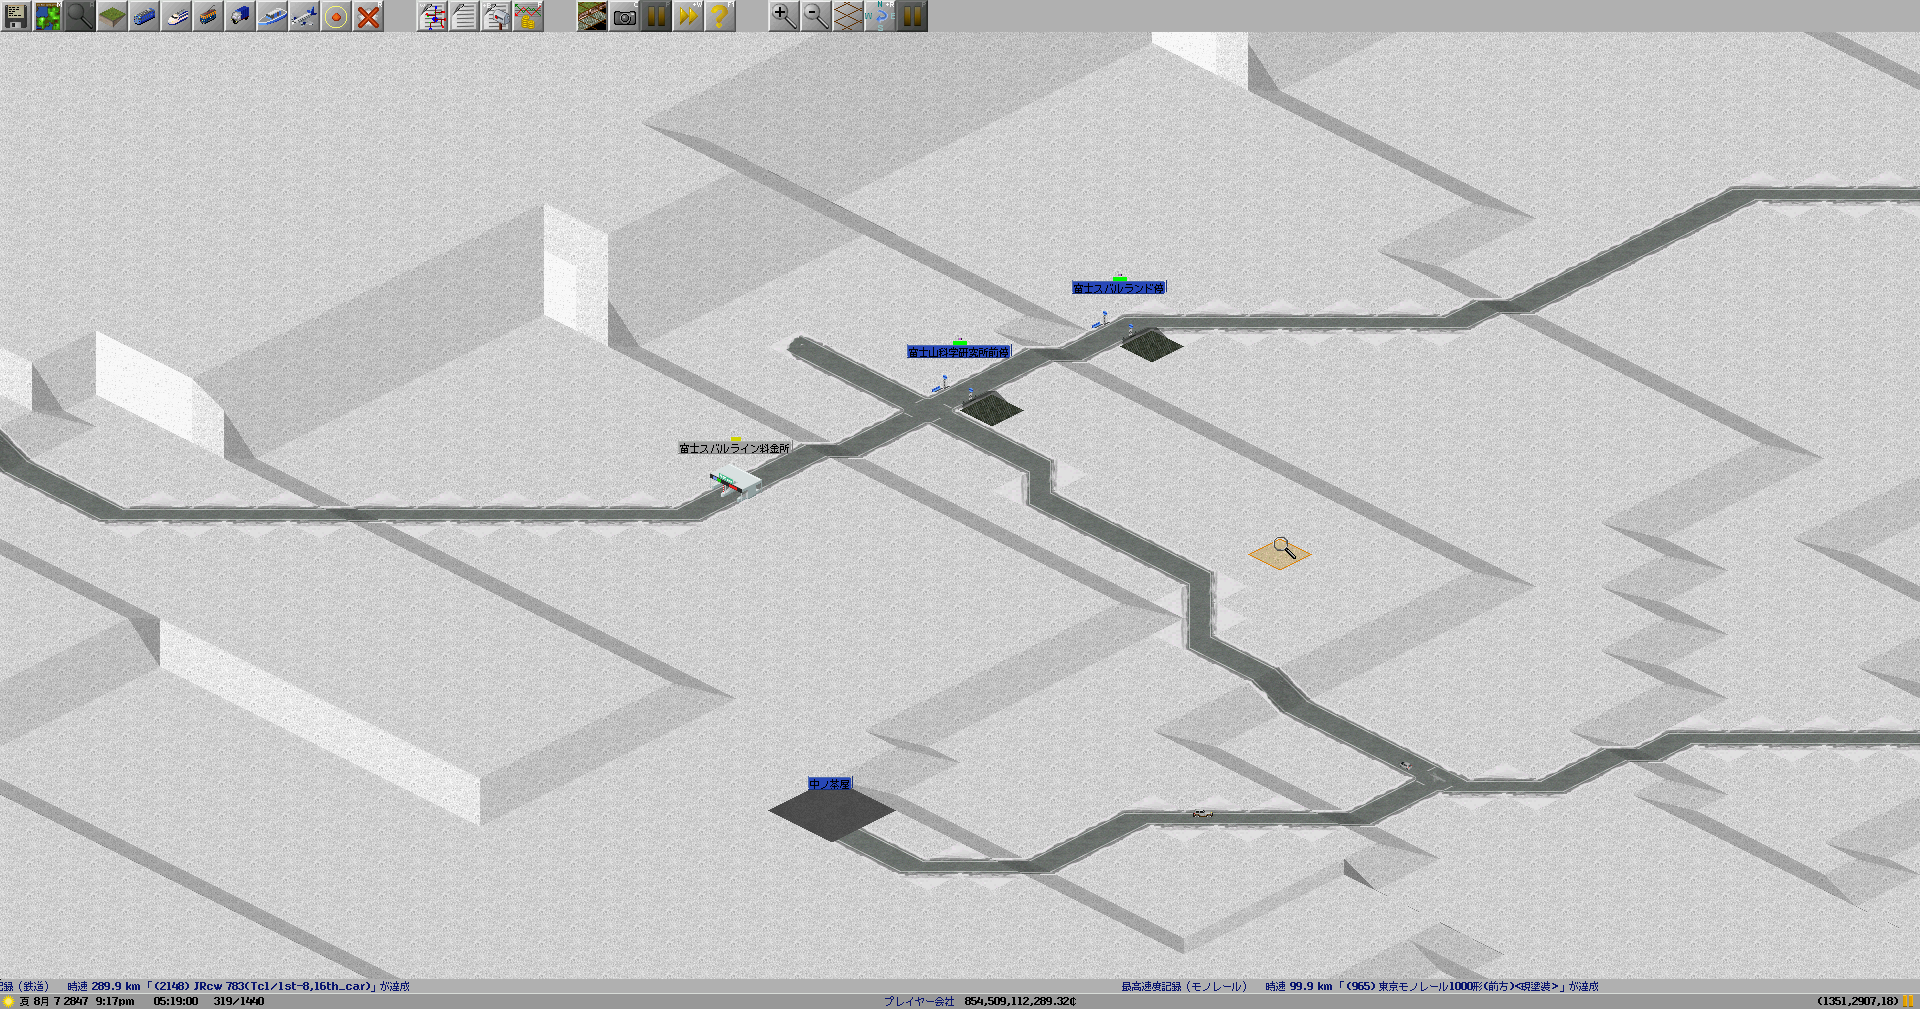Open the airplane airport tools
Image resolution: width=1920 pixels, height=1009 pixels.
(x=304, y=16)
